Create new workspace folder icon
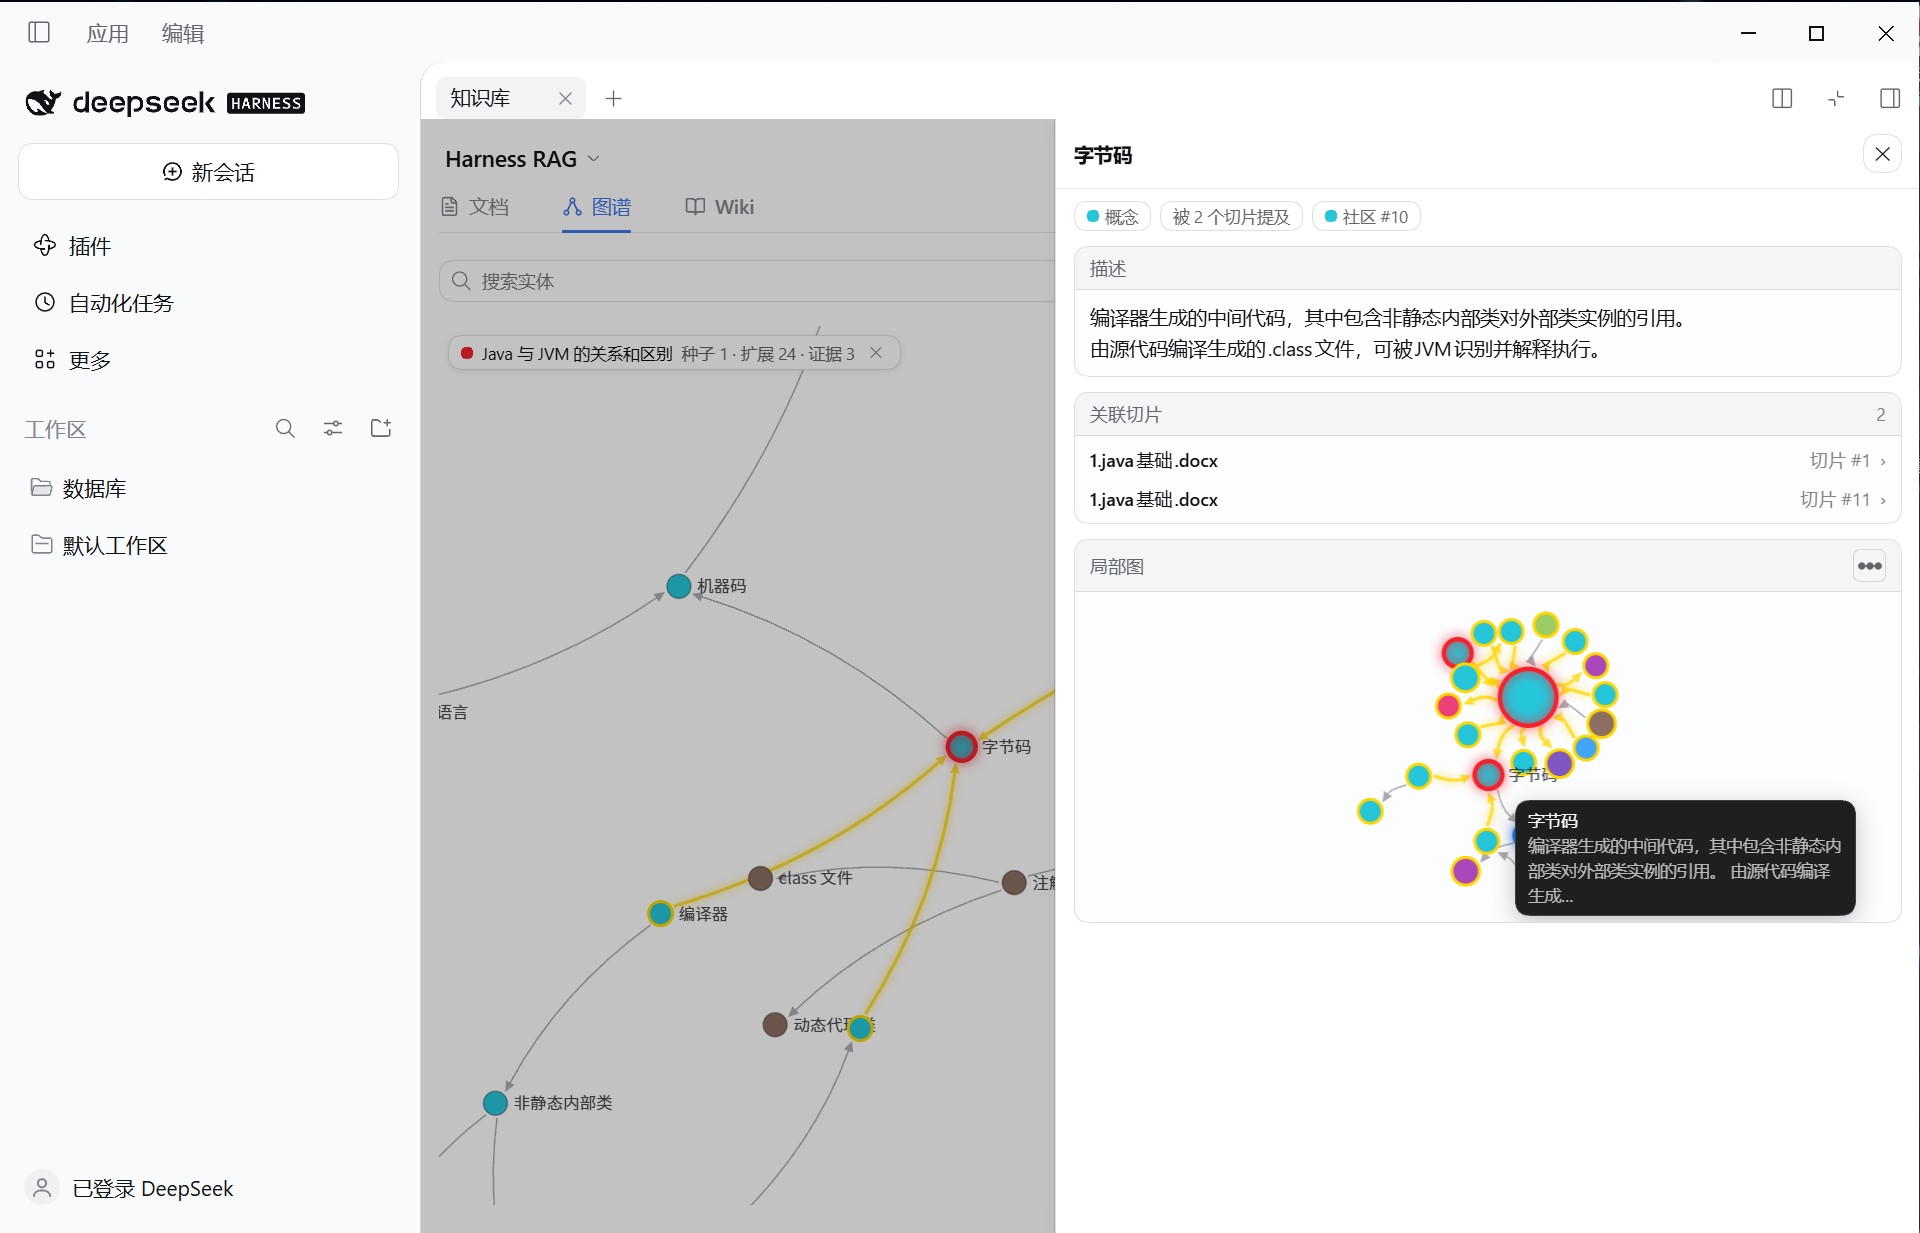1920x1233 pixels. [x=381, y=429]
